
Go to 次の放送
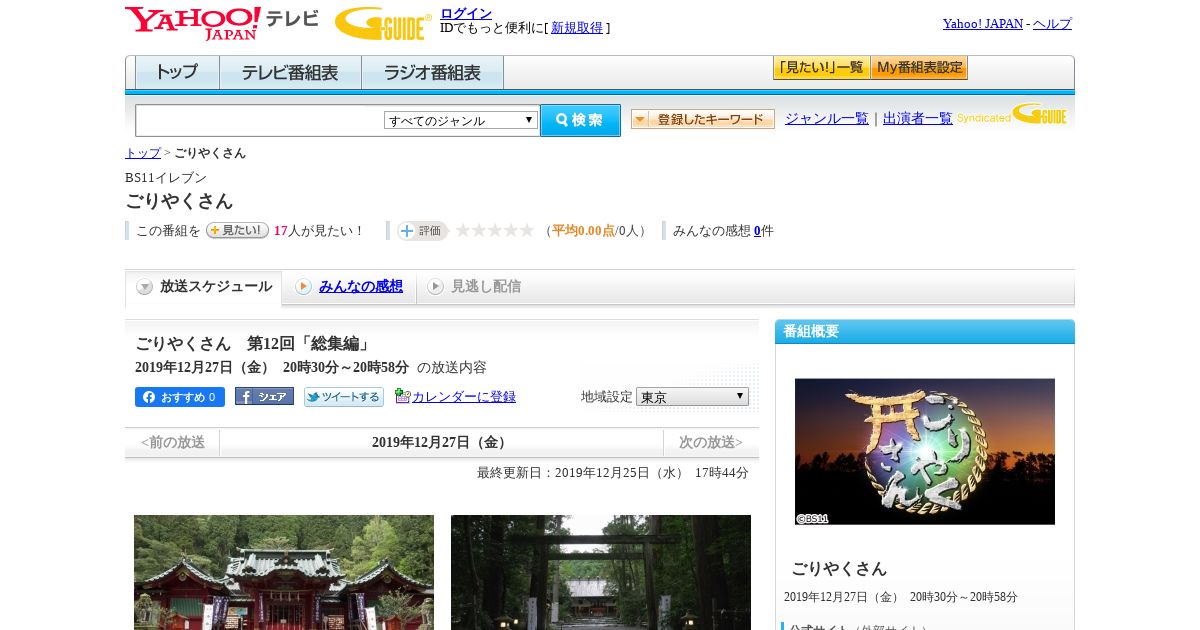tap(711, 442)
